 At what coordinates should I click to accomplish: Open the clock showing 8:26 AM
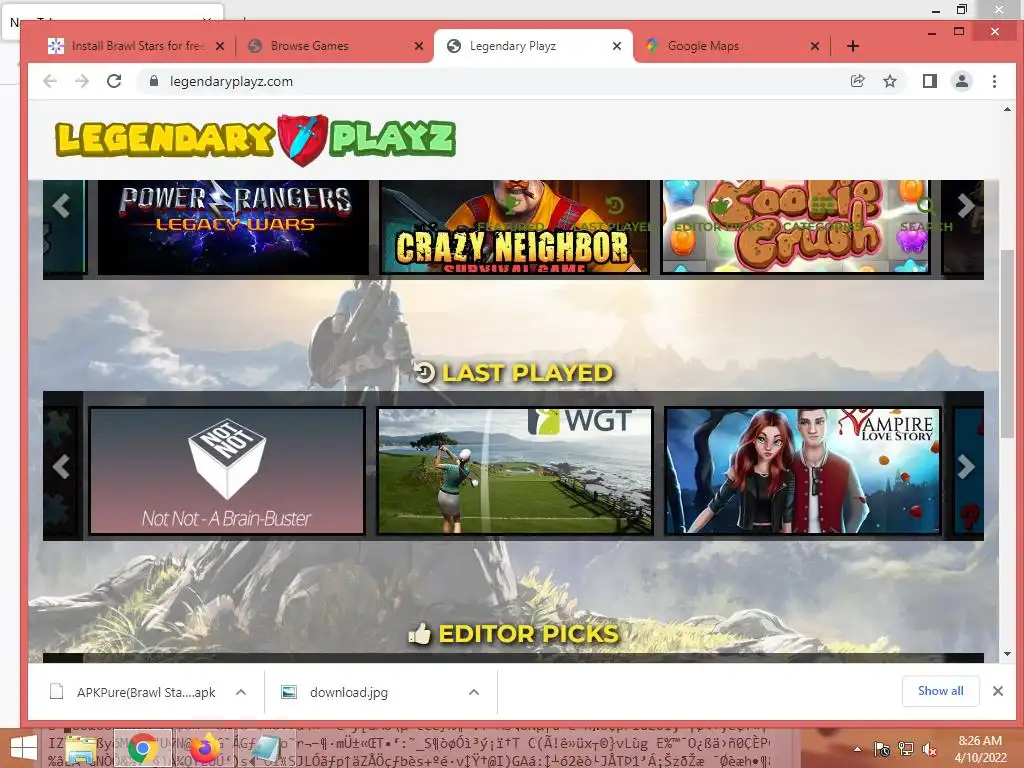pos(980,749)
